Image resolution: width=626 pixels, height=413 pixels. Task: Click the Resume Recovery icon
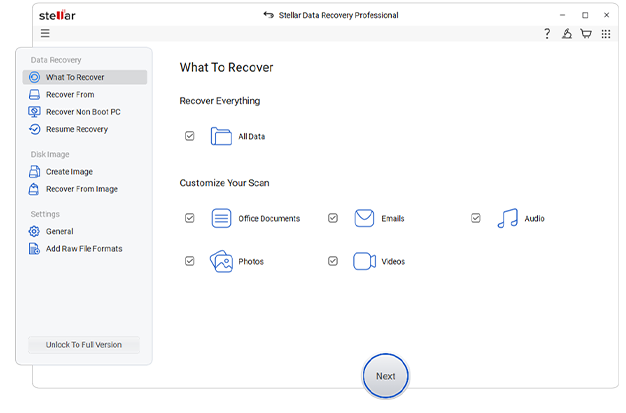pyautogui.click(x=34, y=129)
